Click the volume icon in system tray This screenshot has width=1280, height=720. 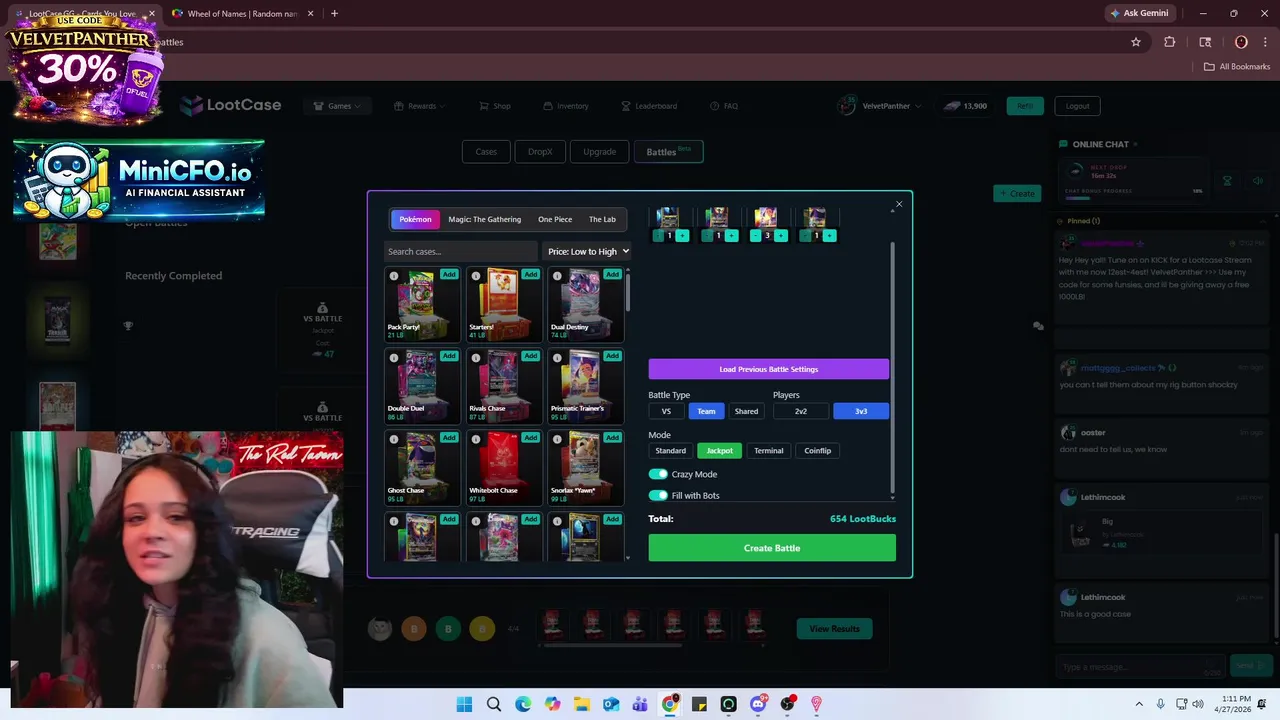coord(1198,704)
